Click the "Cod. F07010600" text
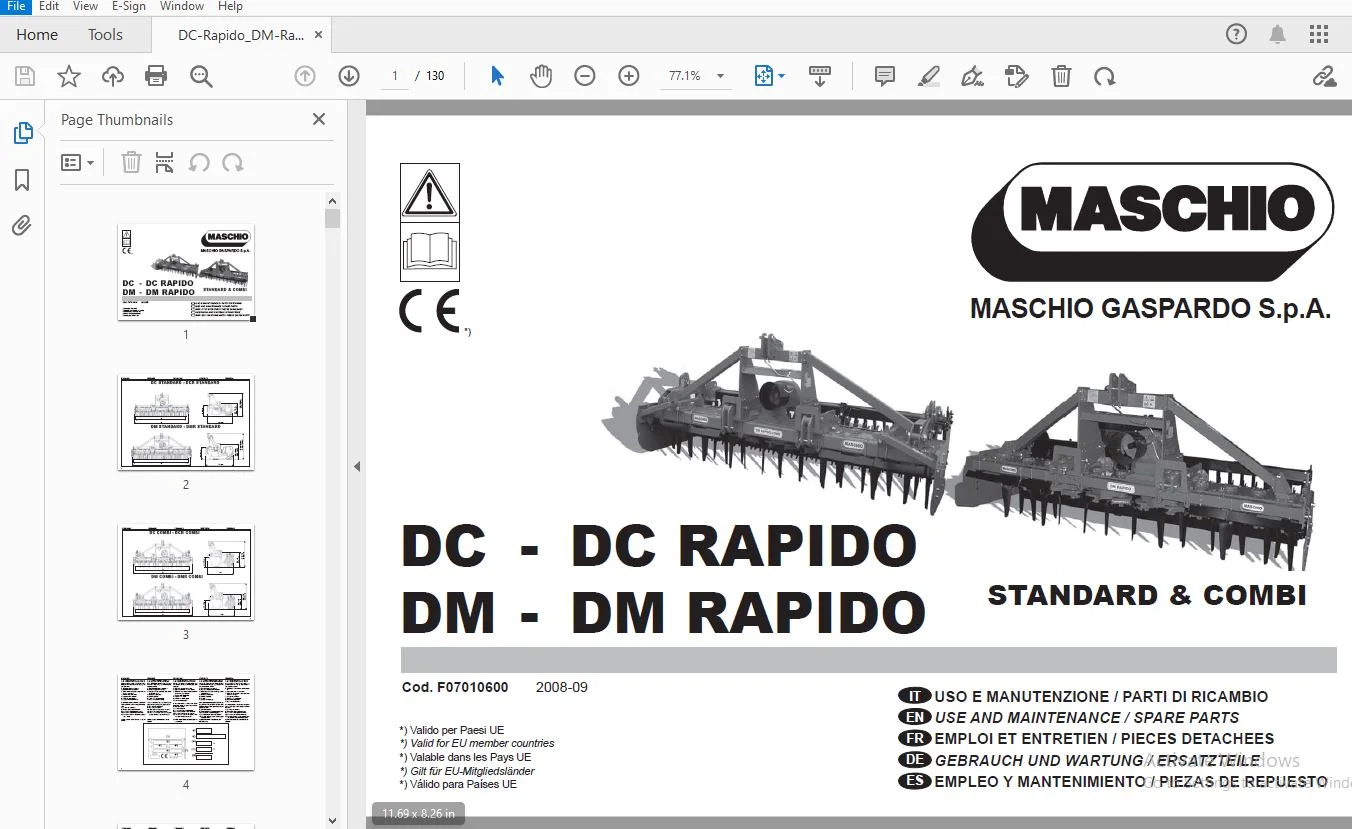The width and height of the screenshot is (1352, 829). (x=455, y=688)
